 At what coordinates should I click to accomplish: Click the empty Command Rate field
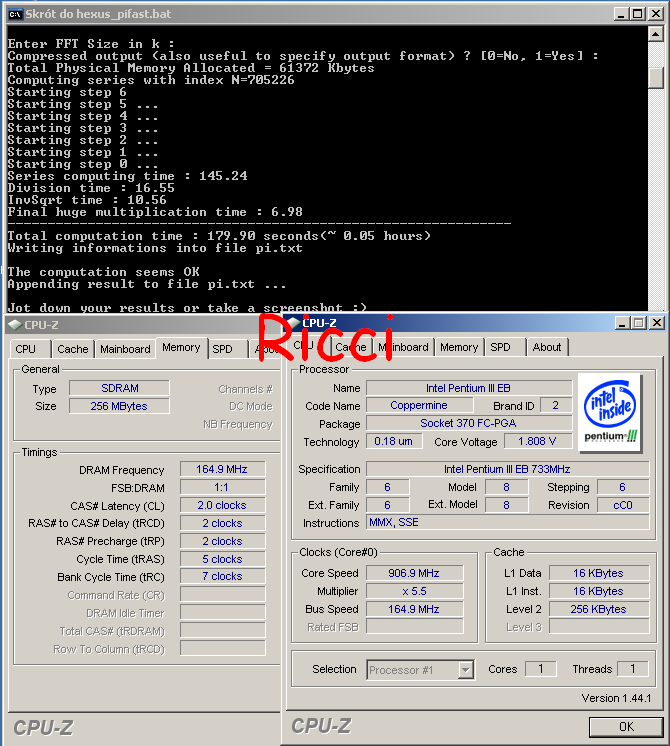(x=222, y=594)
